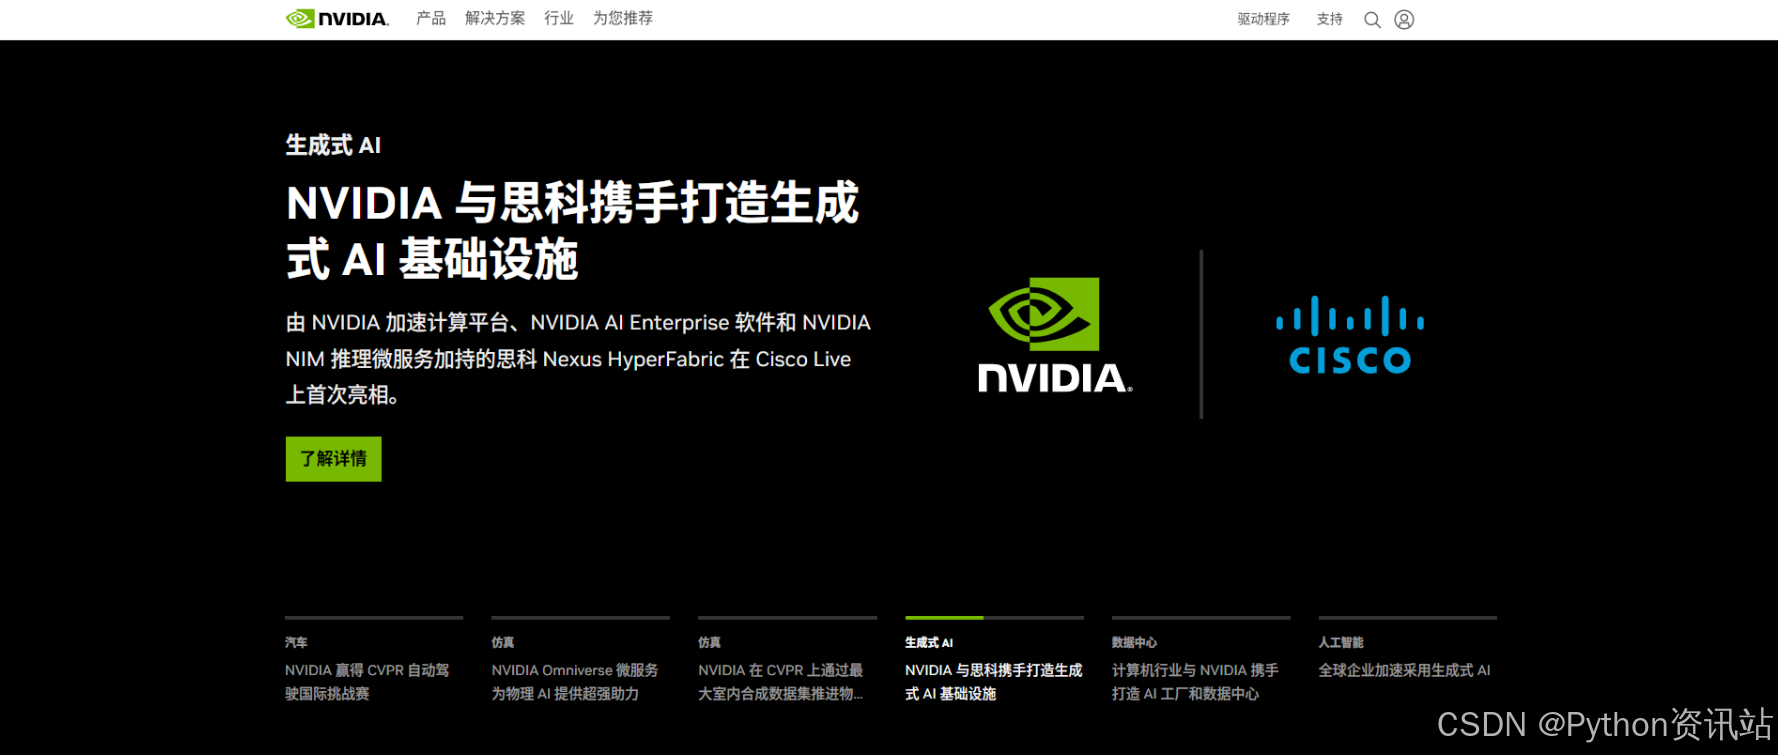1778x755 pixels.
Task: Select the NVIDIA Omniverse 微服务 carousel slide
Action: coord(581,660)
